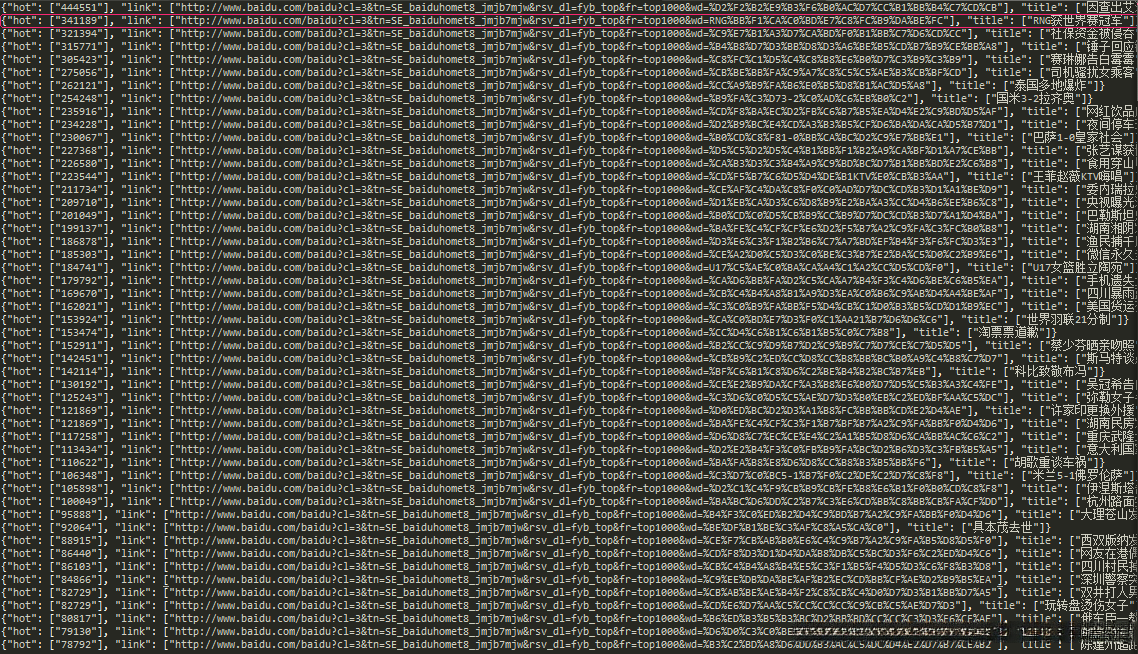Click the hot value "235916"
This screenshot has width=1138, height=654.
[x=80, y=112]
